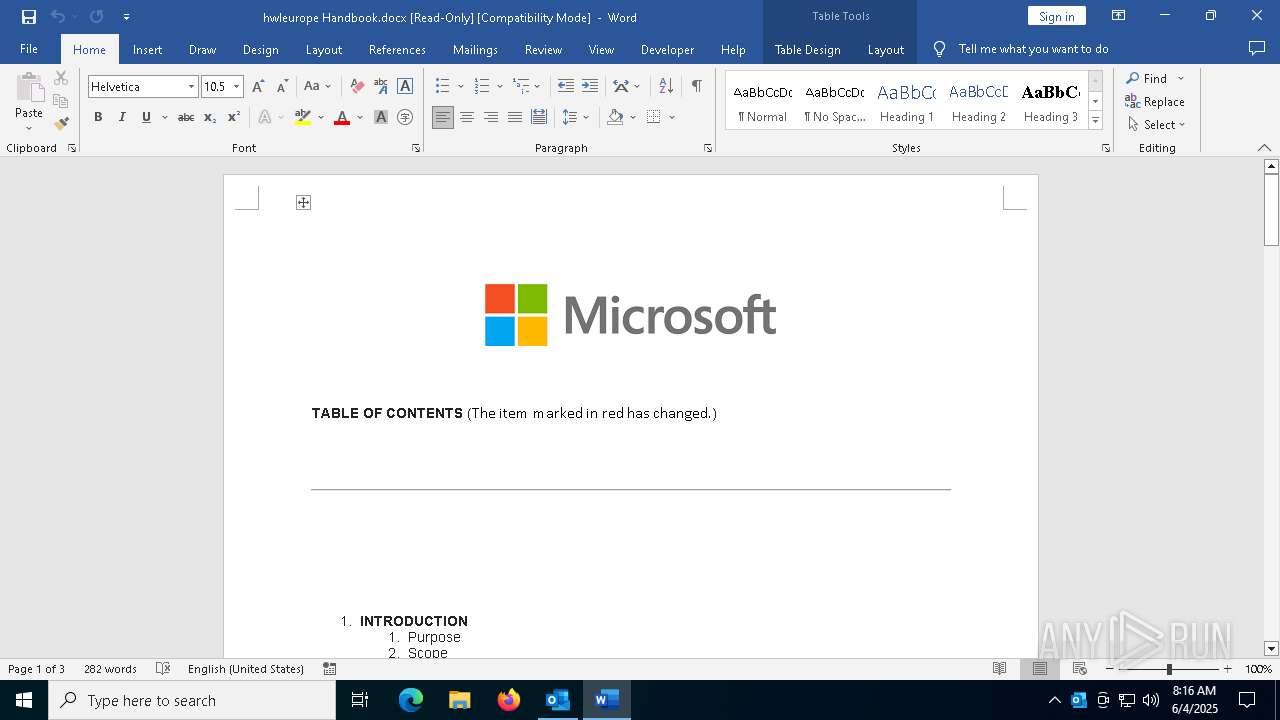The image size is (1280, 720).
Task: Click the Save icon in the title bar
Action: click(x=29, y=17)
